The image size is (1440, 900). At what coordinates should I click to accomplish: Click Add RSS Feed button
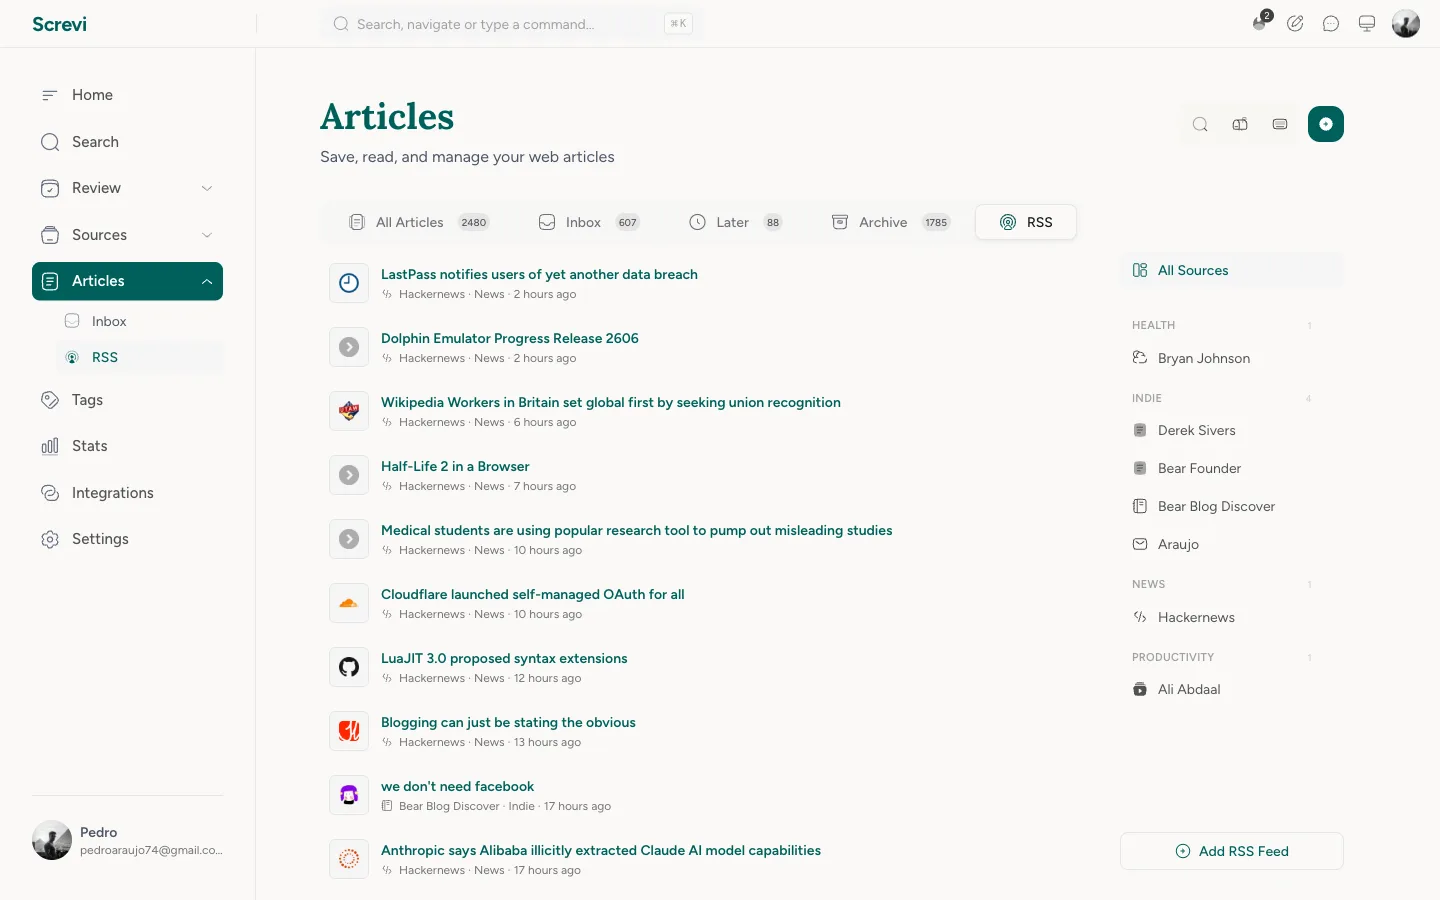click(x=1232, y=851)
